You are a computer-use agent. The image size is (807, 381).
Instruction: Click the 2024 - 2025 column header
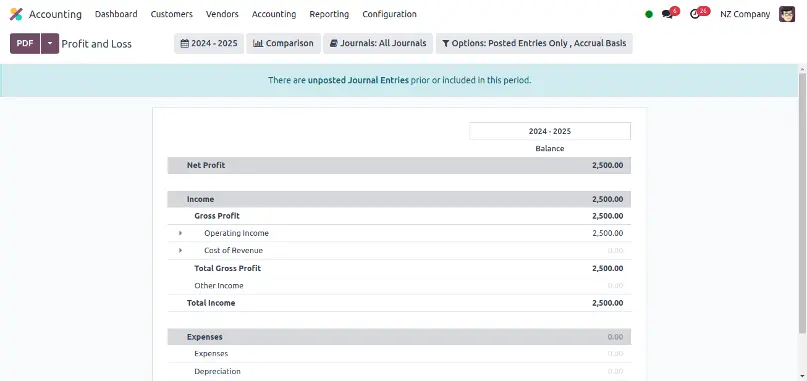(x=550, y=131)
